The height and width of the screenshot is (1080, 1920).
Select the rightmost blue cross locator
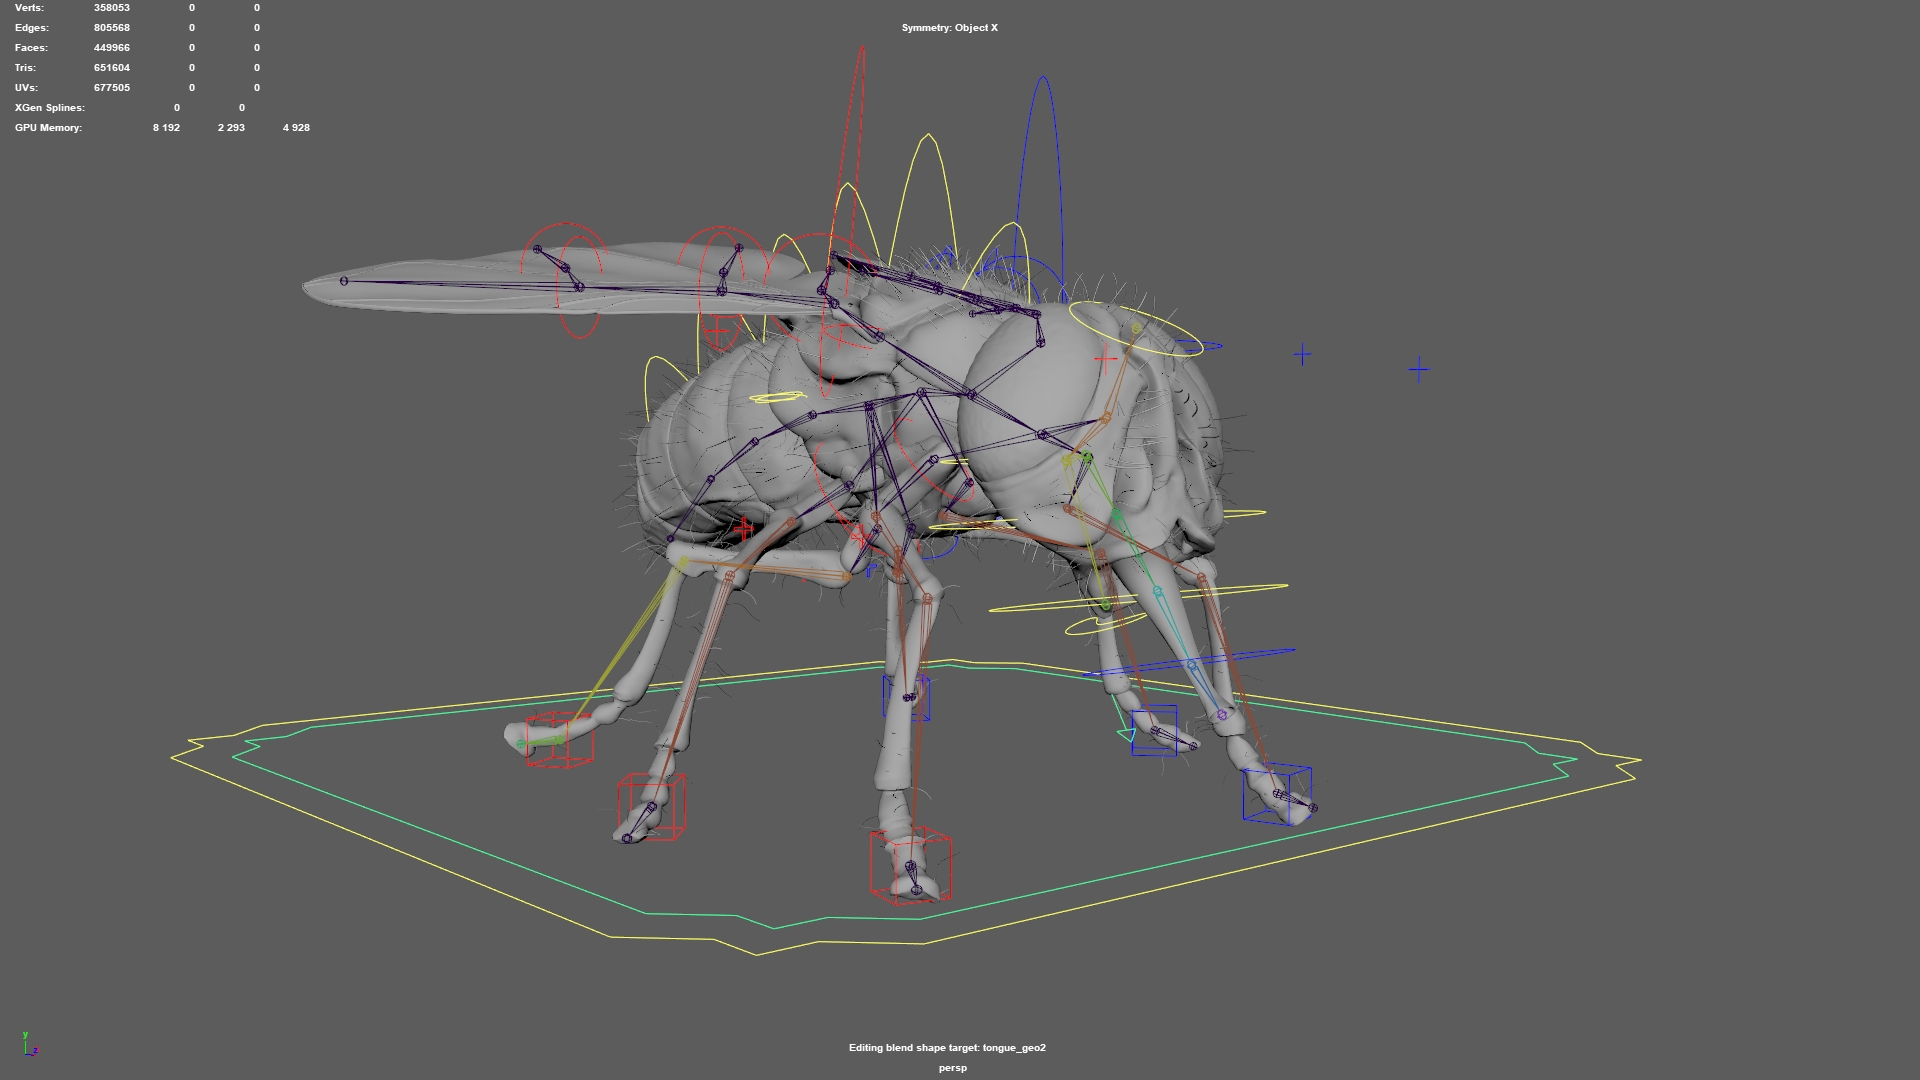click(1418, 370)
